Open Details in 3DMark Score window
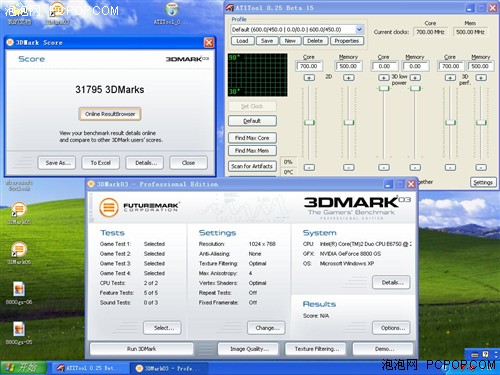500x375 pixels. pos(145,163)
